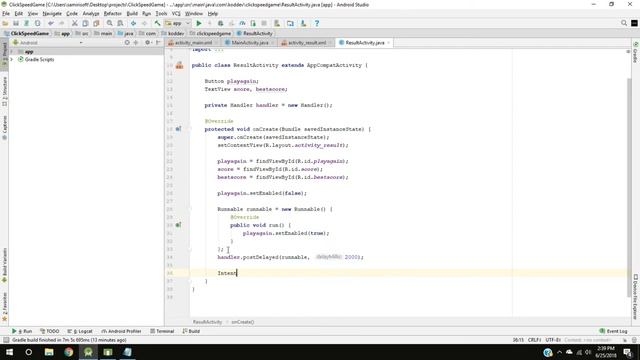Click the Paste toolbar icon
The height and width of the screenshot is (360, 640).
pyautogui.click(x=96, y=23)
